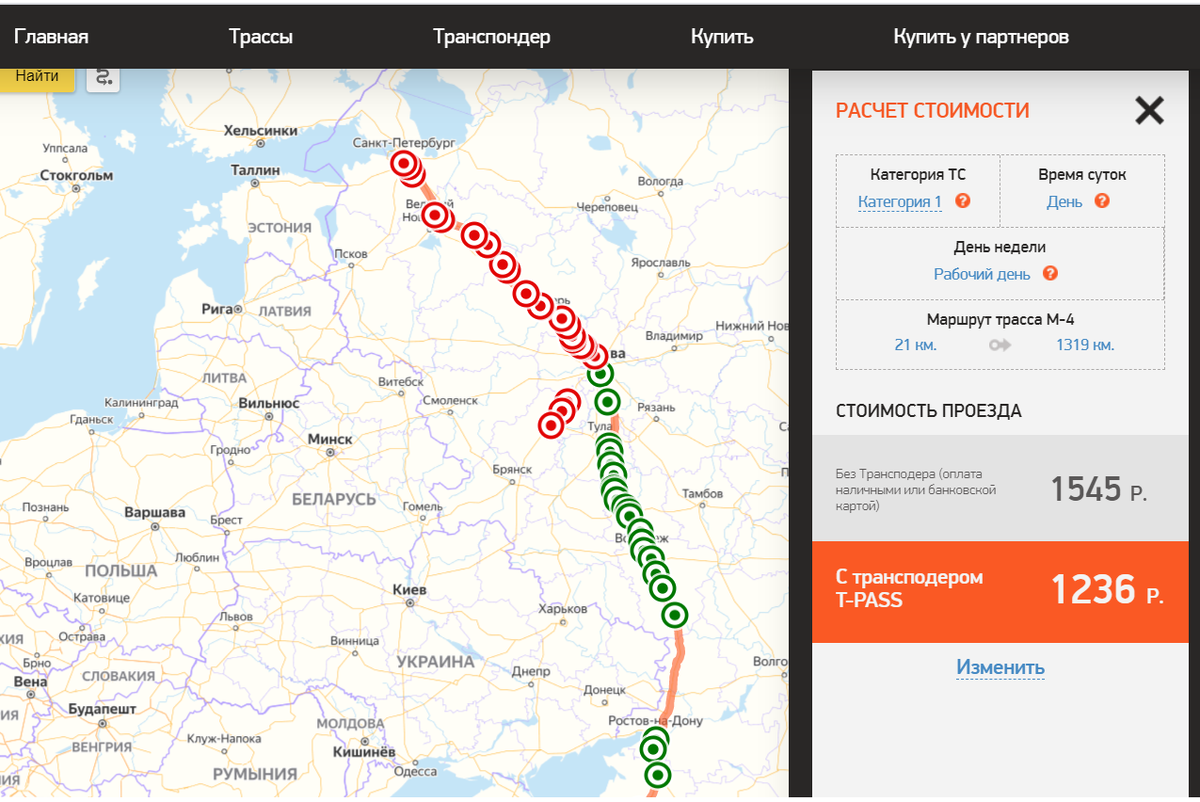Close the РАСЧЕТ СТОИМОСТИ panel
The height and width of the screenshot is (802, 1200).
[x=1148, y=112]
